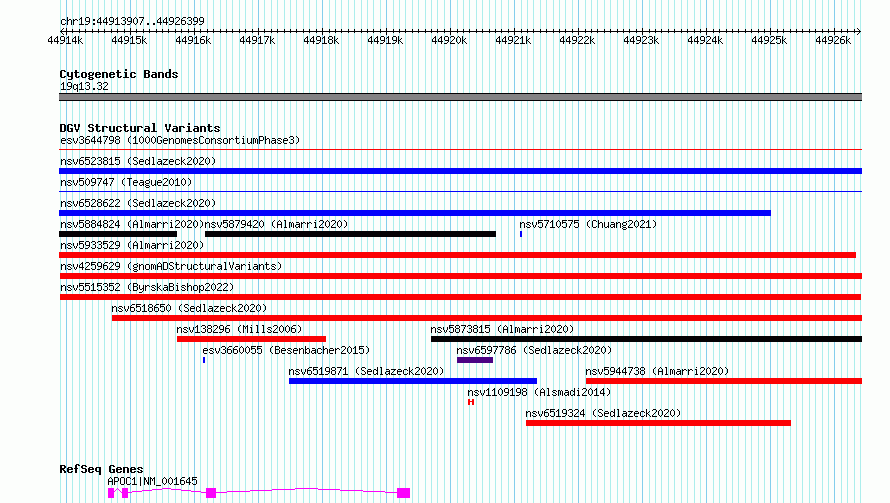Image resolution: width=890 pixels, height=503 pixels.
Task: Click the nsv138296 Mills2006 red bar
Action: coord(251,339)
